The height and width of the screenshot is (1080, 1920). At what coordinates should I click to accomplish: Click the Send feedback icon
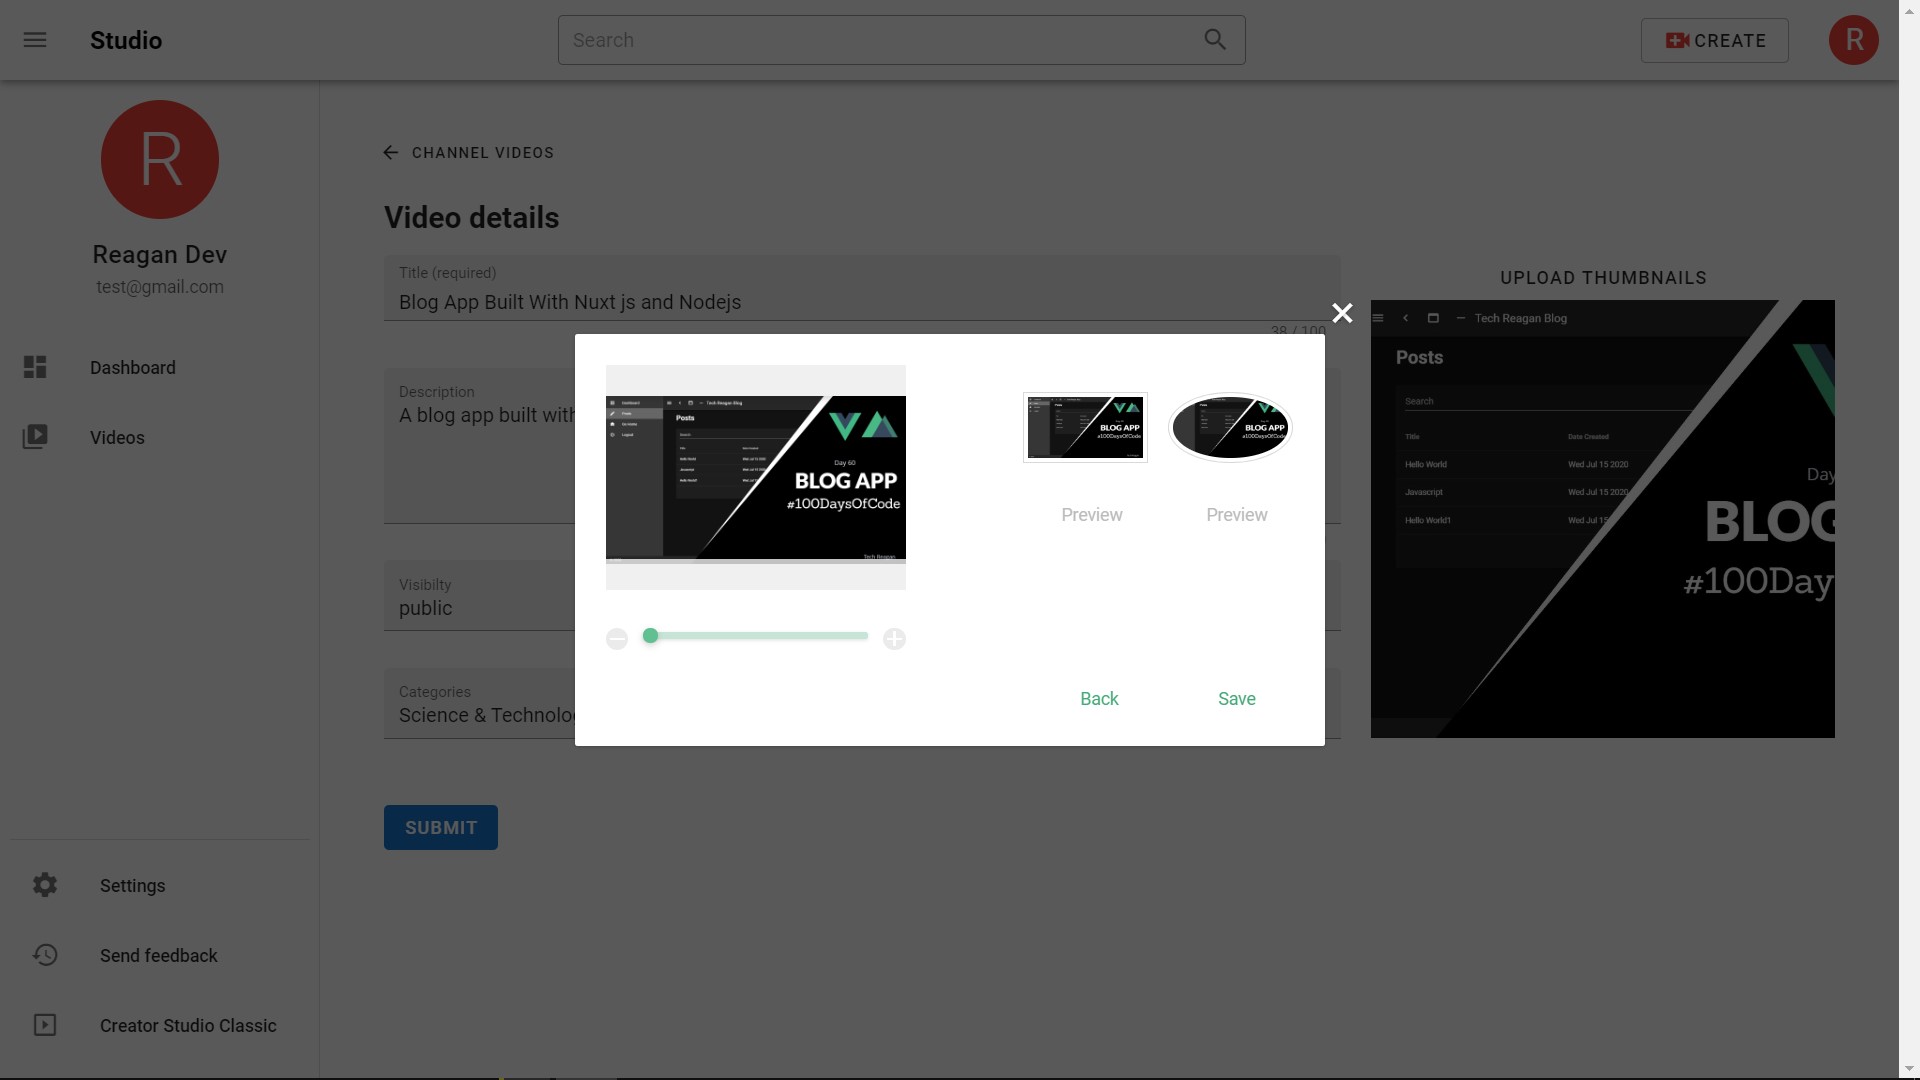[x=45, y=955]
